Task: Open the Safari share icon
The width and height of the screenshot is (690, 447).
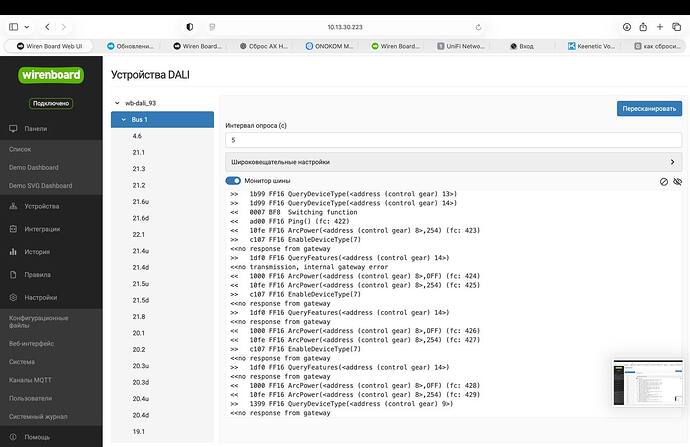Action: pyautogui.click(x=643, y=27)
